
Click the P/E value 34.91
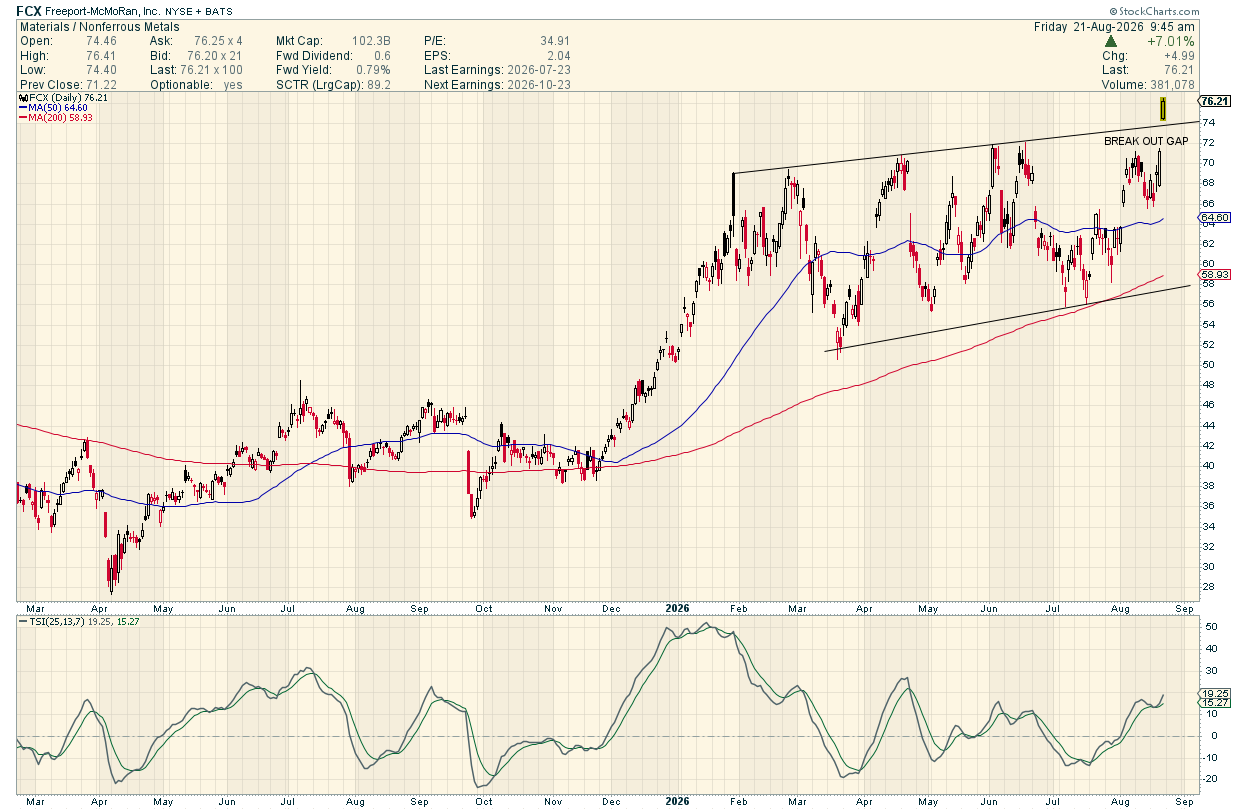tap(553, 42)
